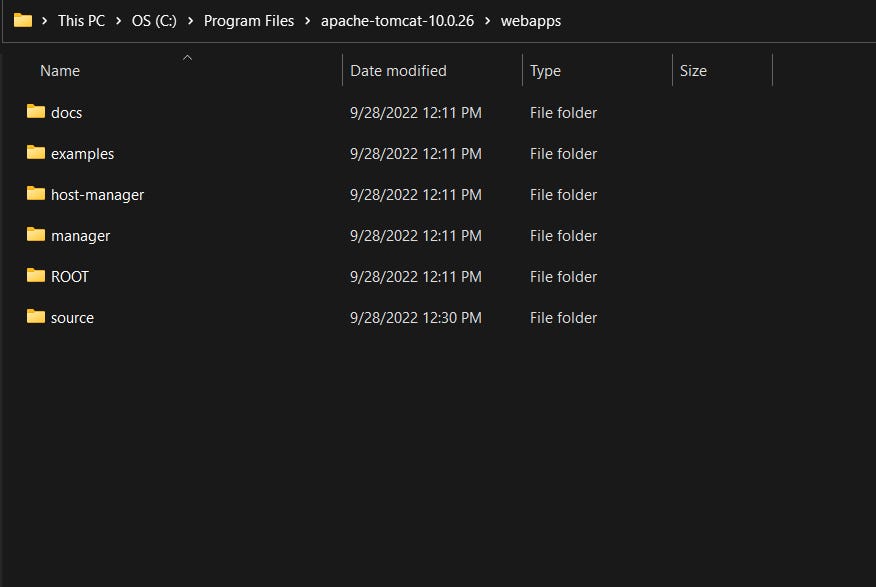Select the examples folder name

pyautogui.click(x=83, y=154)
